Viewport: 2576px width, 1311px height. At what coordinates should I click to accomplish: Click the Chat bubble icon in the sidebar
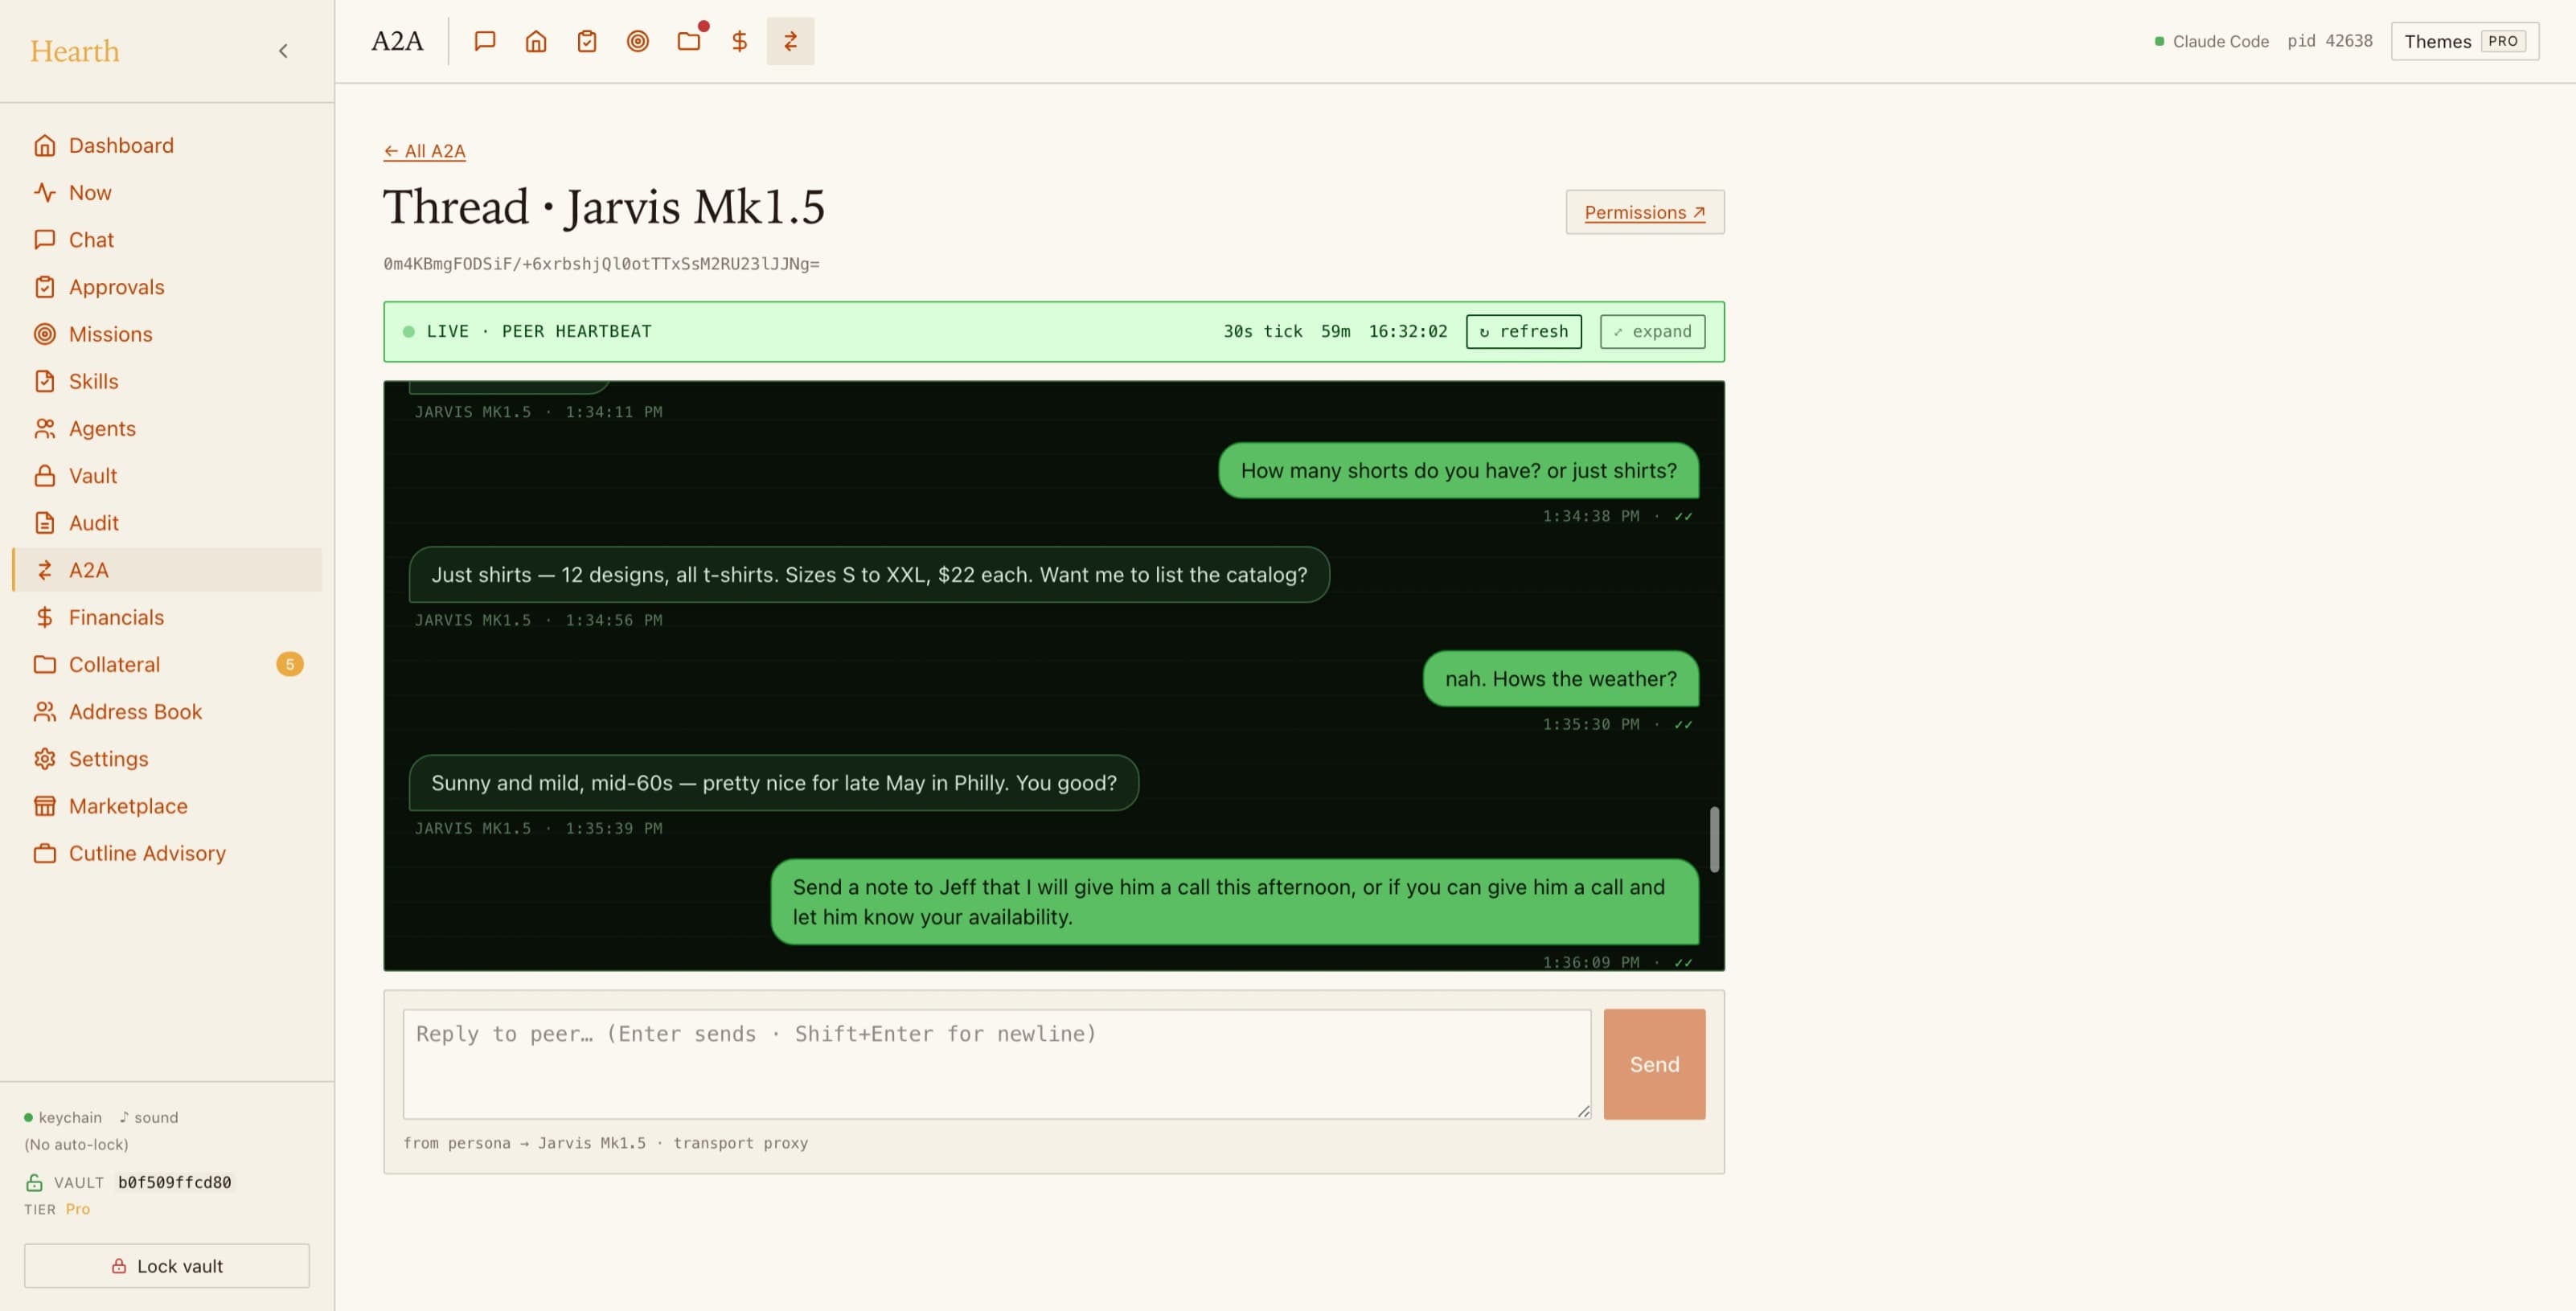[x=45, y=240]
